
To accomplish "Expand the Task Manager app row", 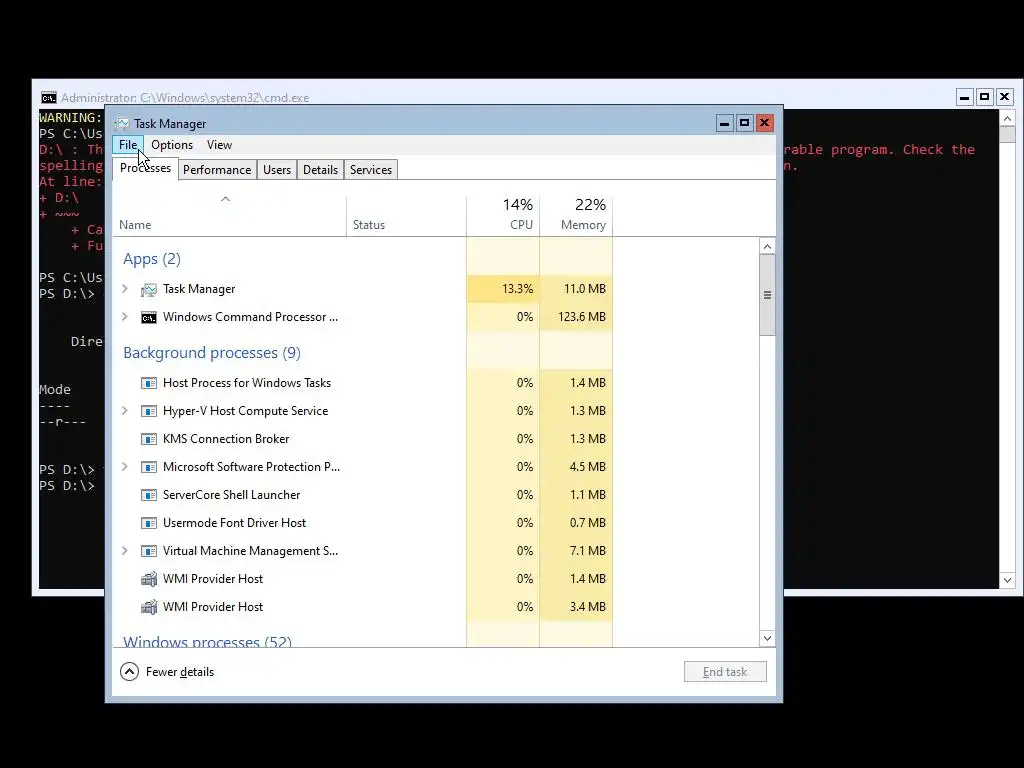I will (125, 289).
